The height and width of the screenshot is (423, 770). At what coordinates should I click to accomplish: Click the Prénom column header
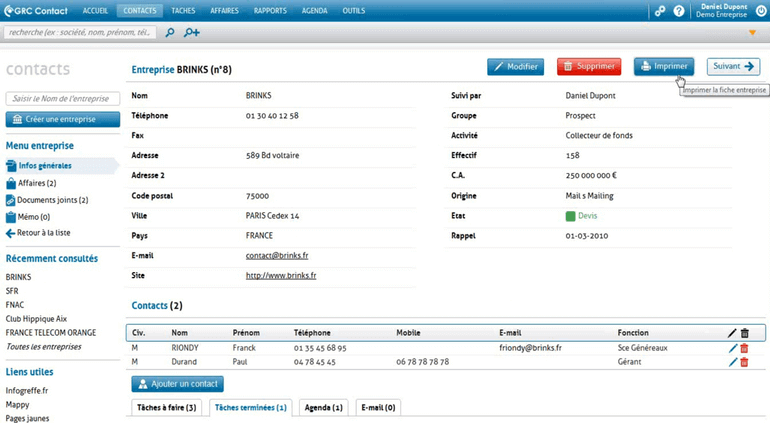click(x=246, y=333)
